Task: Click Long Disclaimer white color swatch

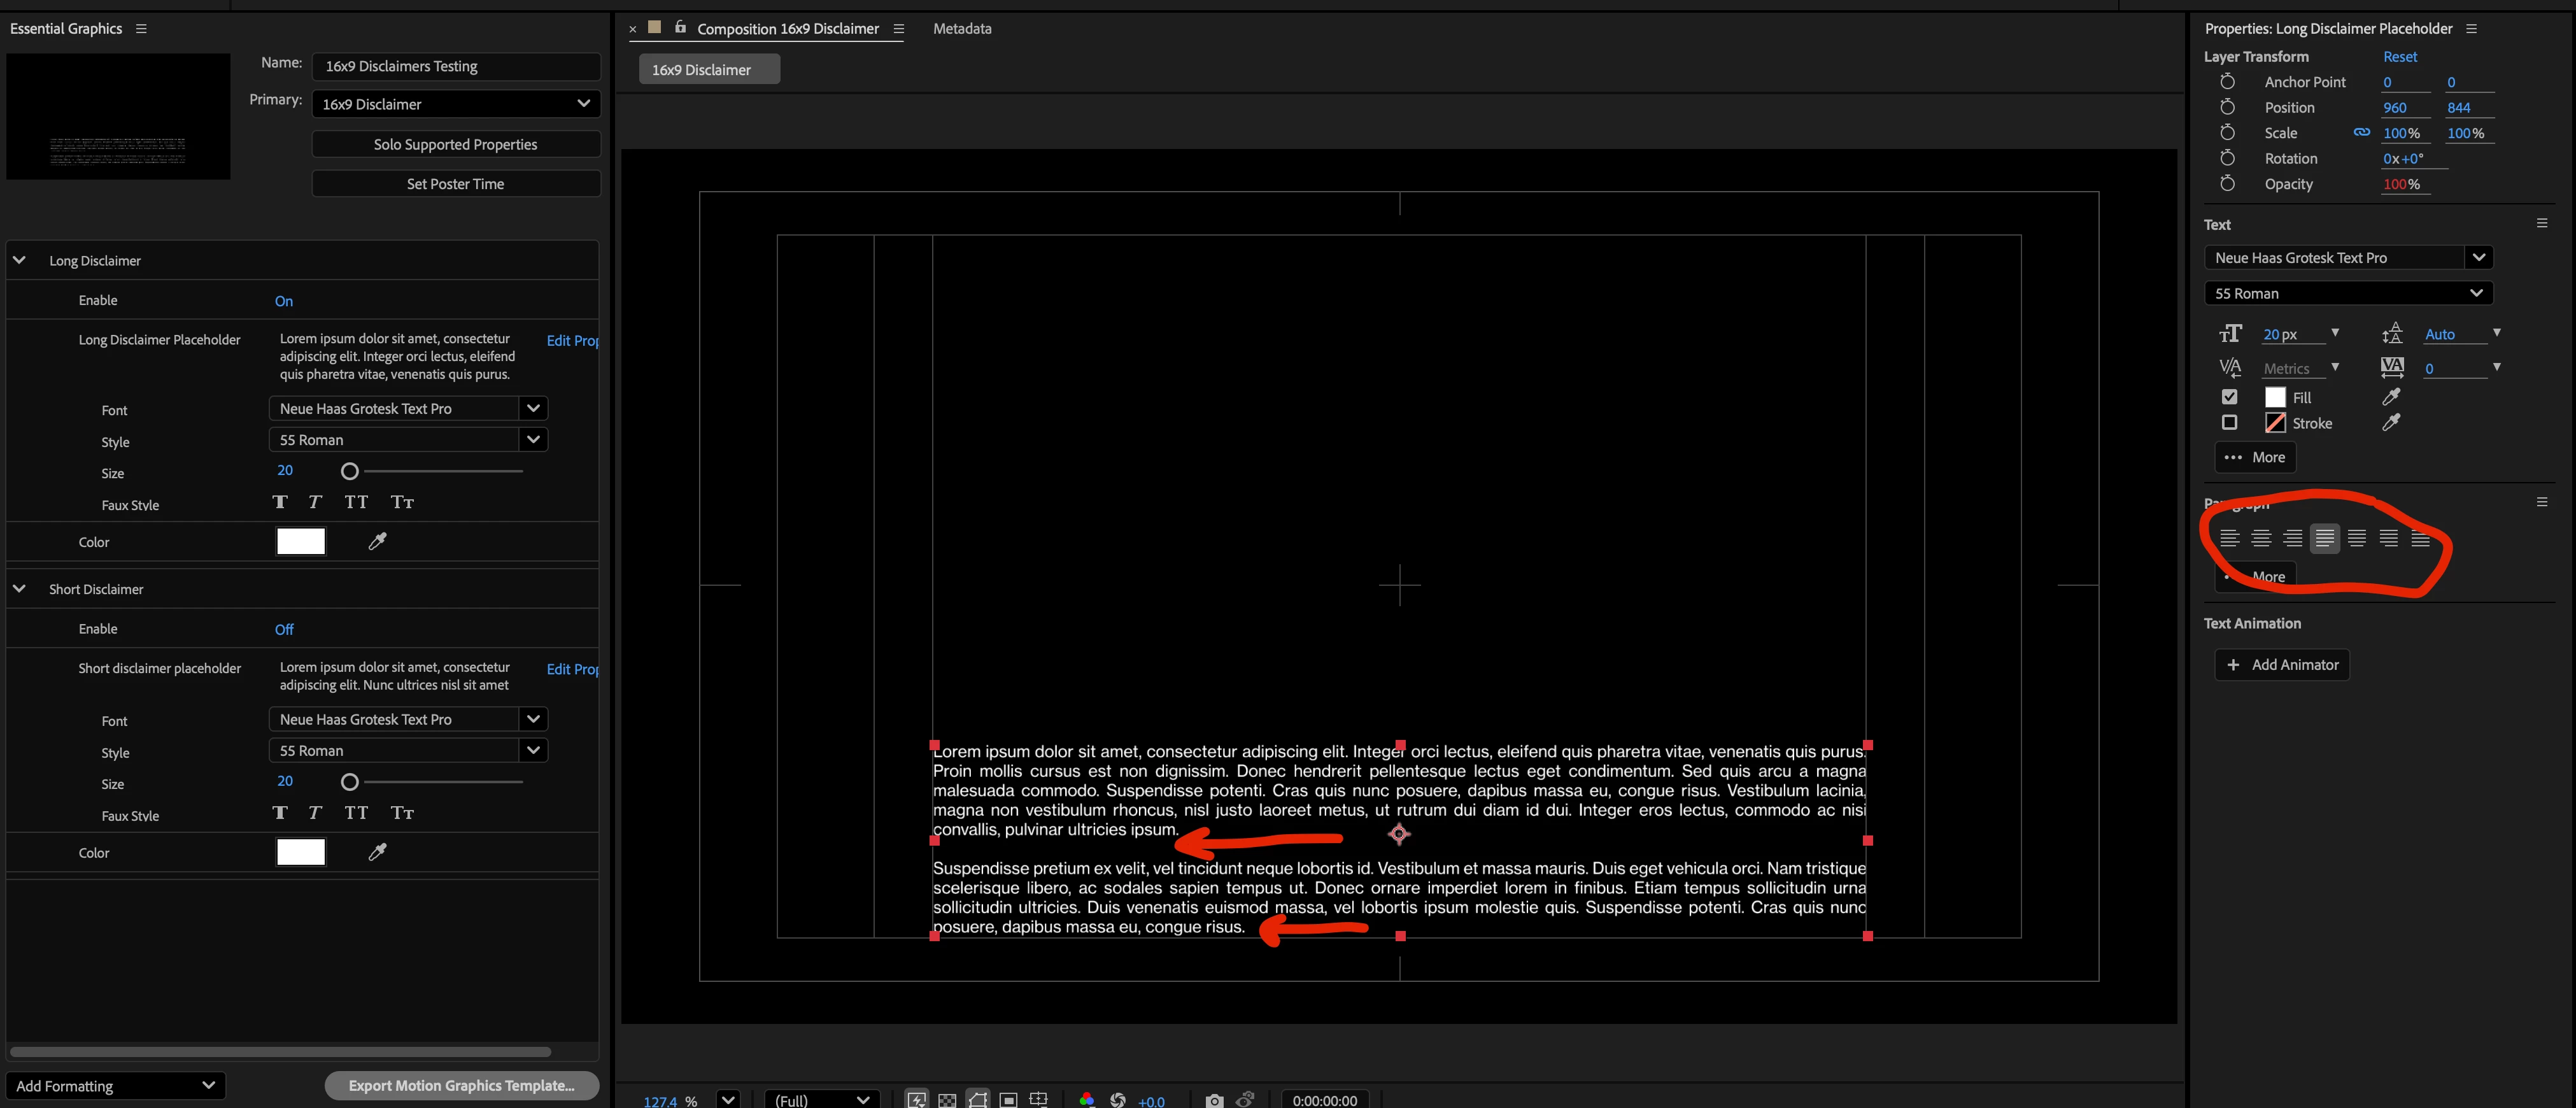Action: tap(301, 541)
